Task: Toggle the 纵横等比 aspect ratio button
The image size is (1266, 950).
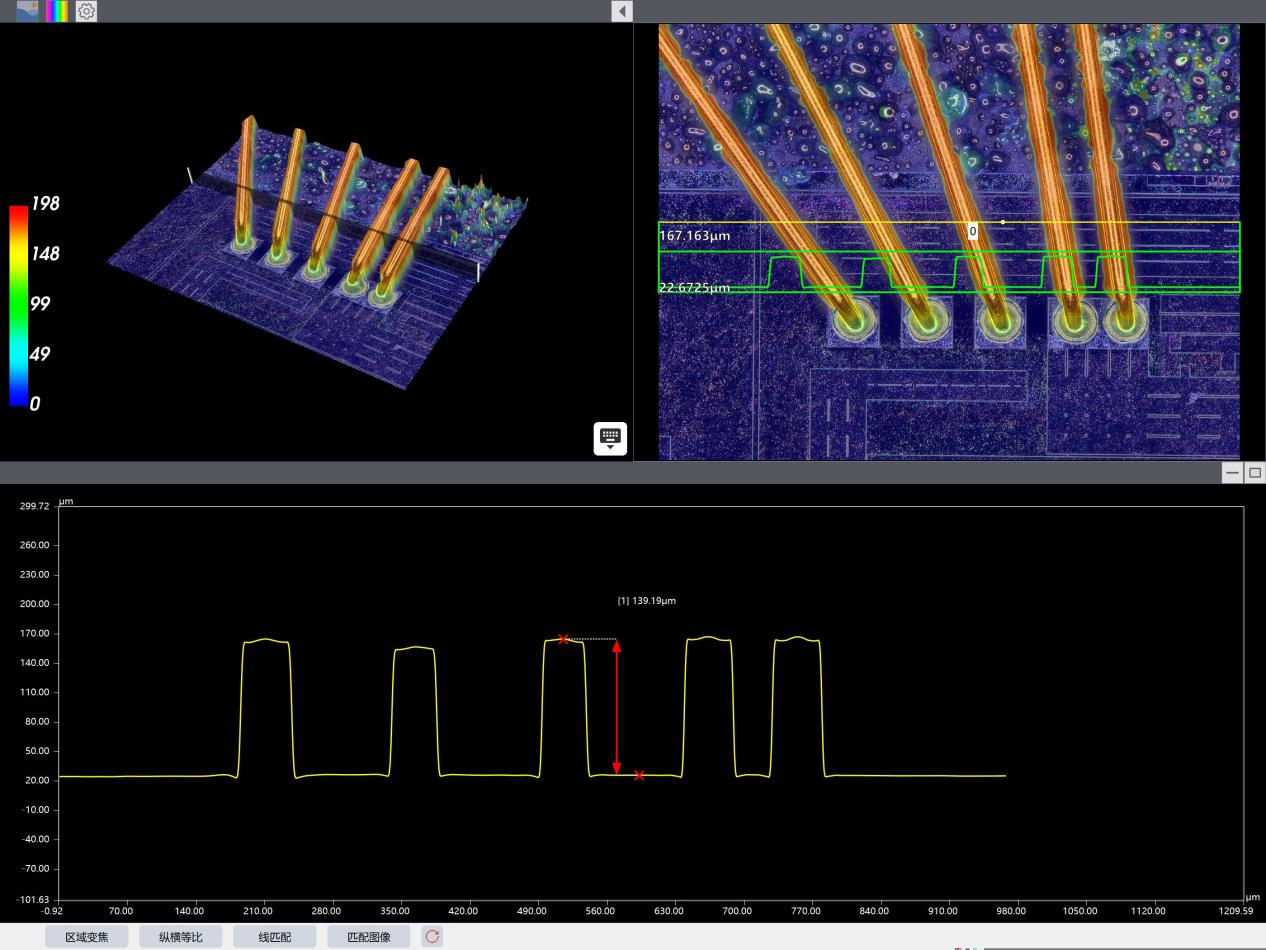Action: [x=180, y=937]
